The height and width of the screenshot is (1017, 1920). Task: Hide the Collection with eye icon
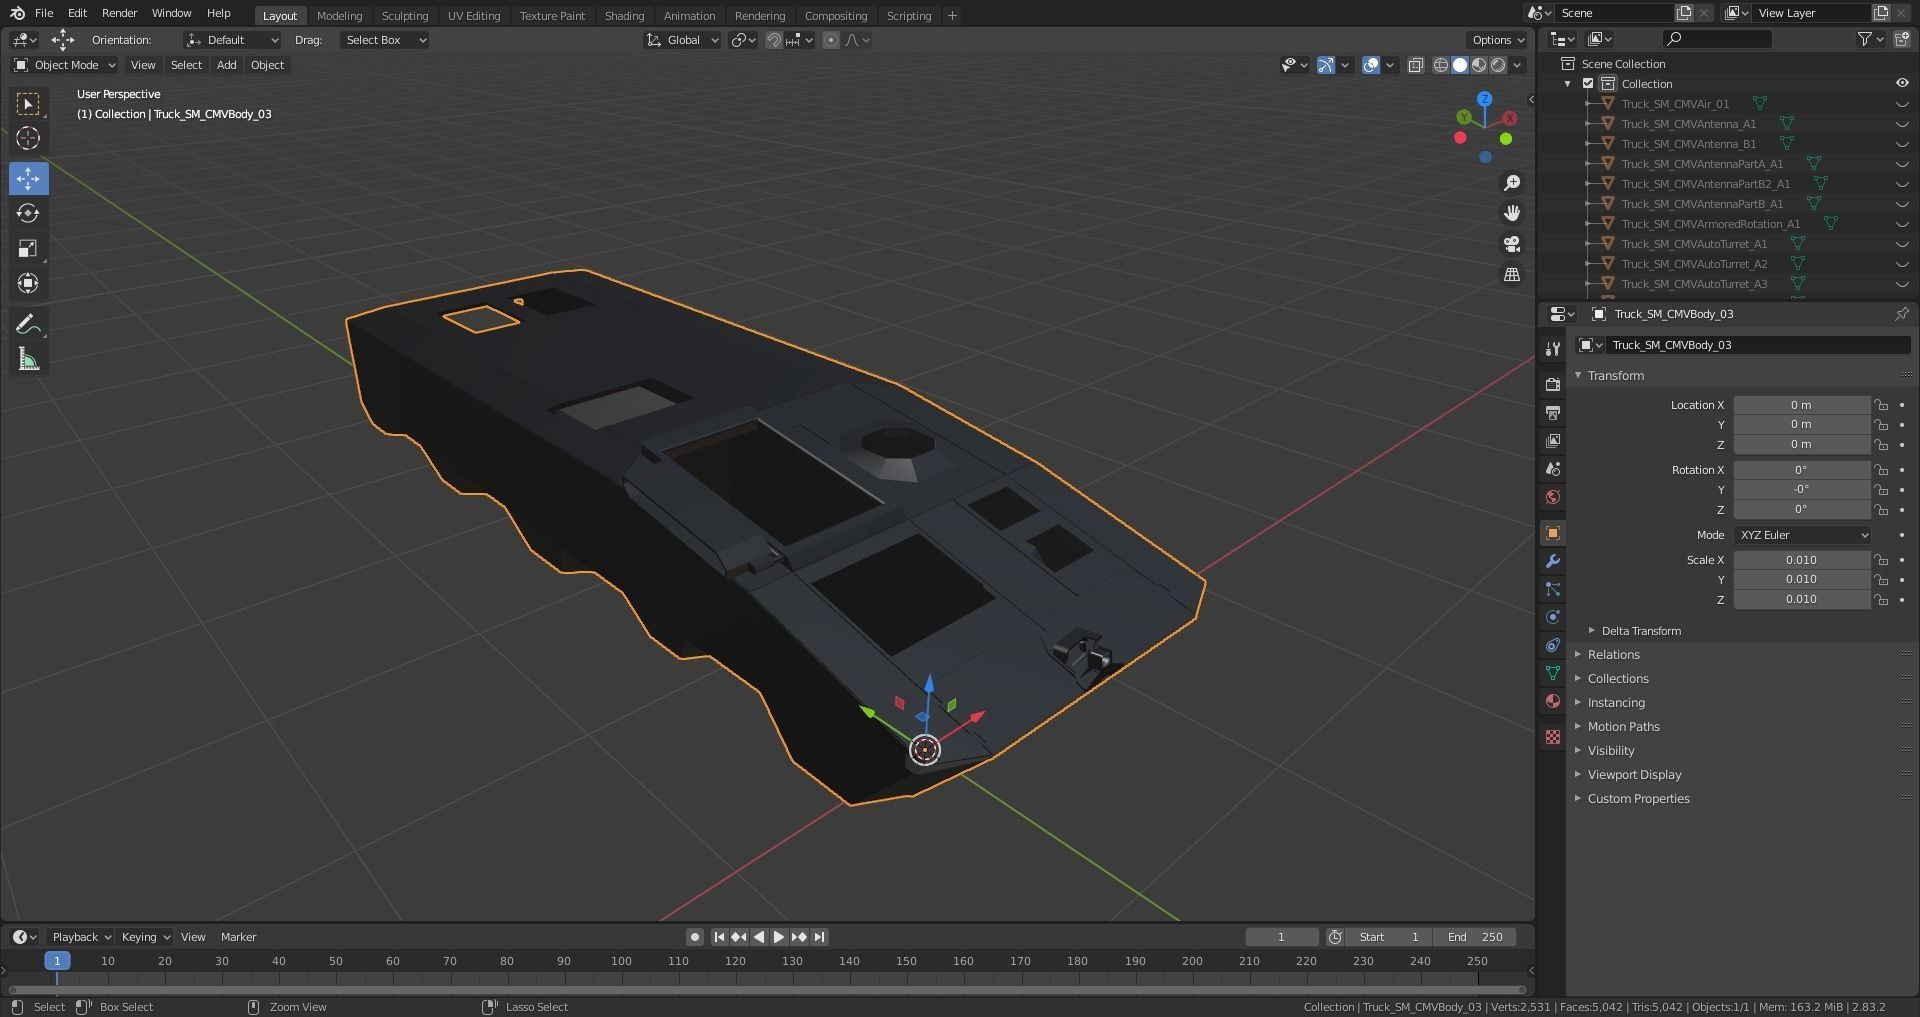click(1902, 84)
